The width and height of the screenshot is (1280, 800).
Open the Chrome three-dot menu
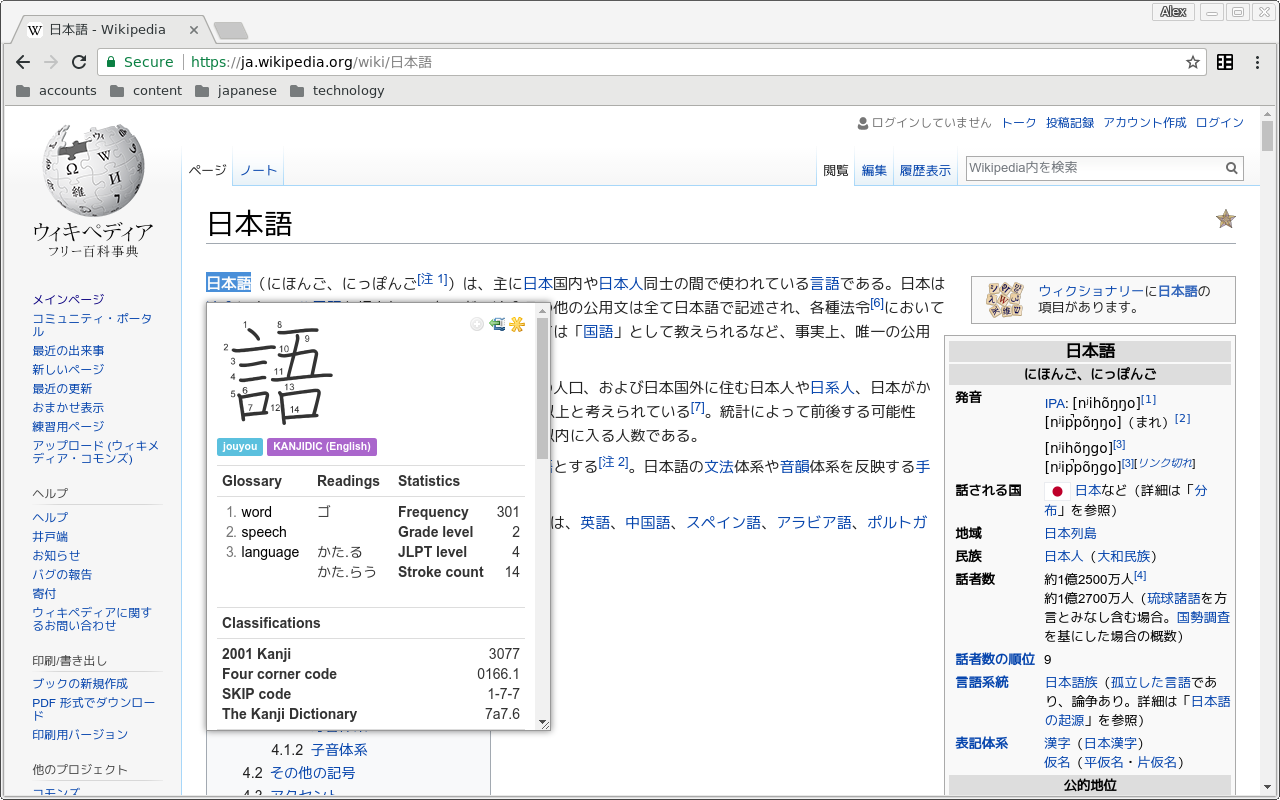[1257, 62]
